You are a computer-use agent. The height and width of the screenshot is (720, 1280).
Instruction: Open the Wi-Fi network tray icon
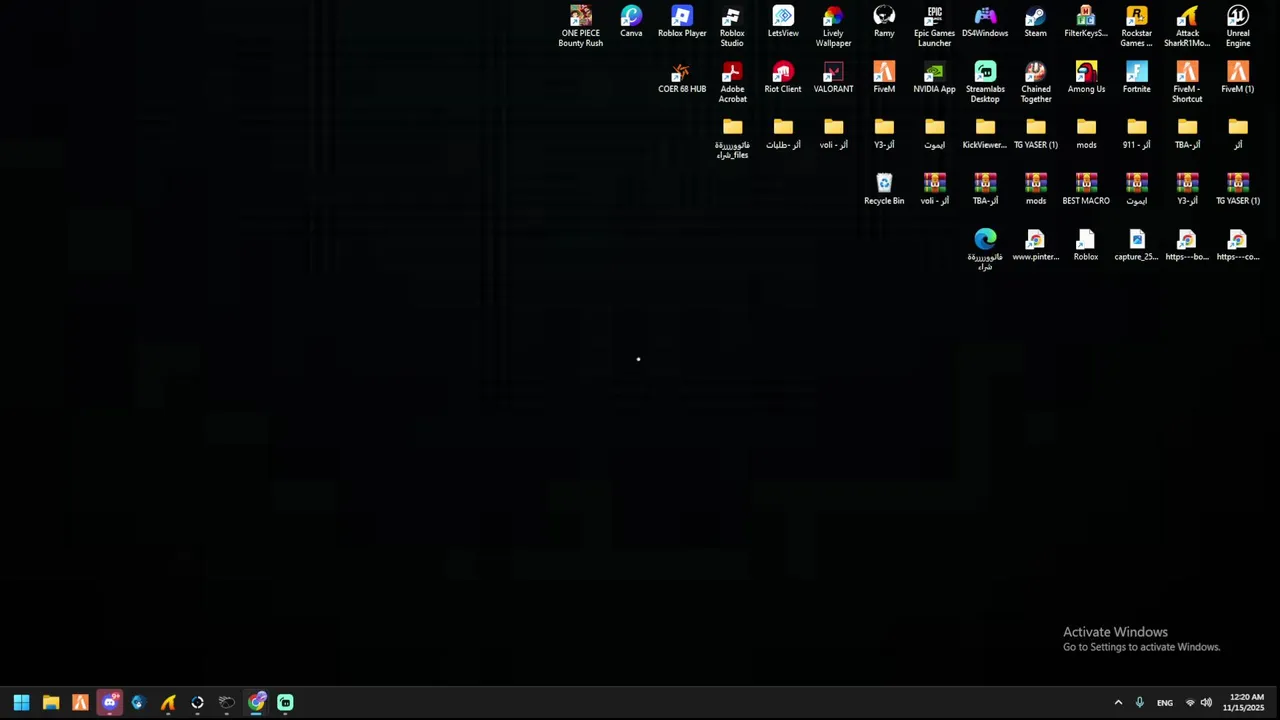coord(1190,703)
